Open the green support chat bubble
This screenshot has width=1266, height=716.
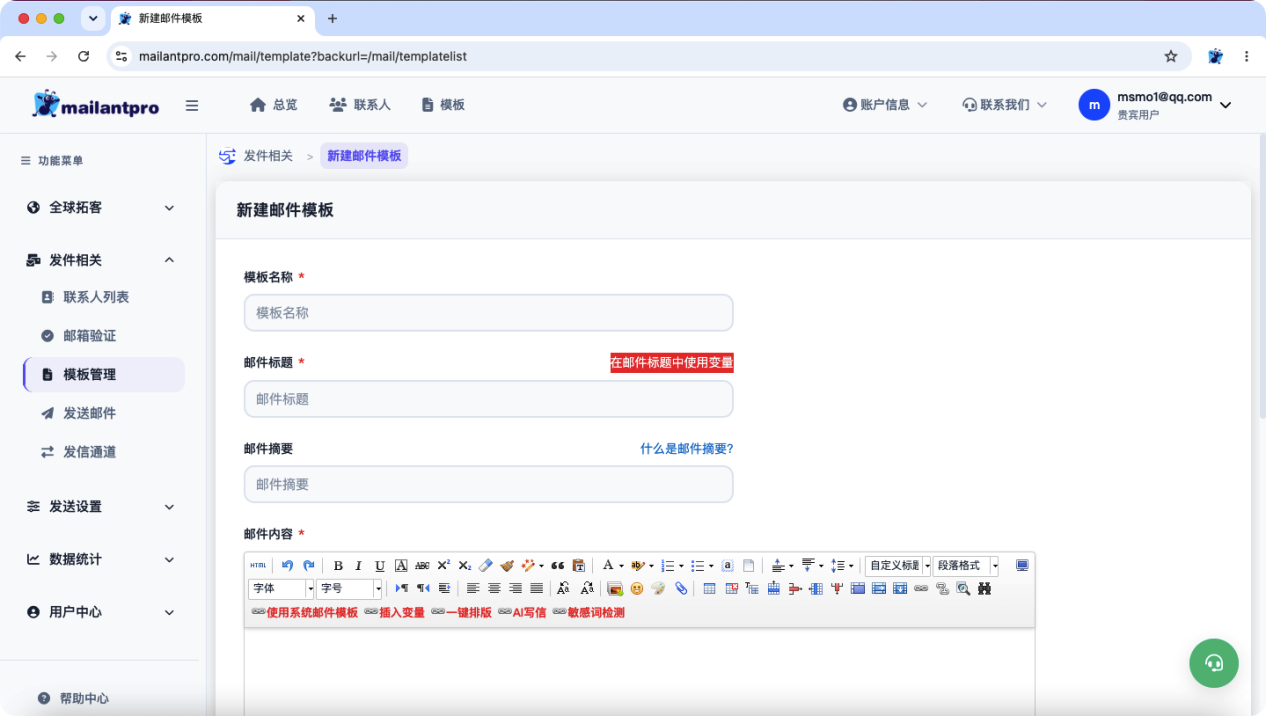1214,662
